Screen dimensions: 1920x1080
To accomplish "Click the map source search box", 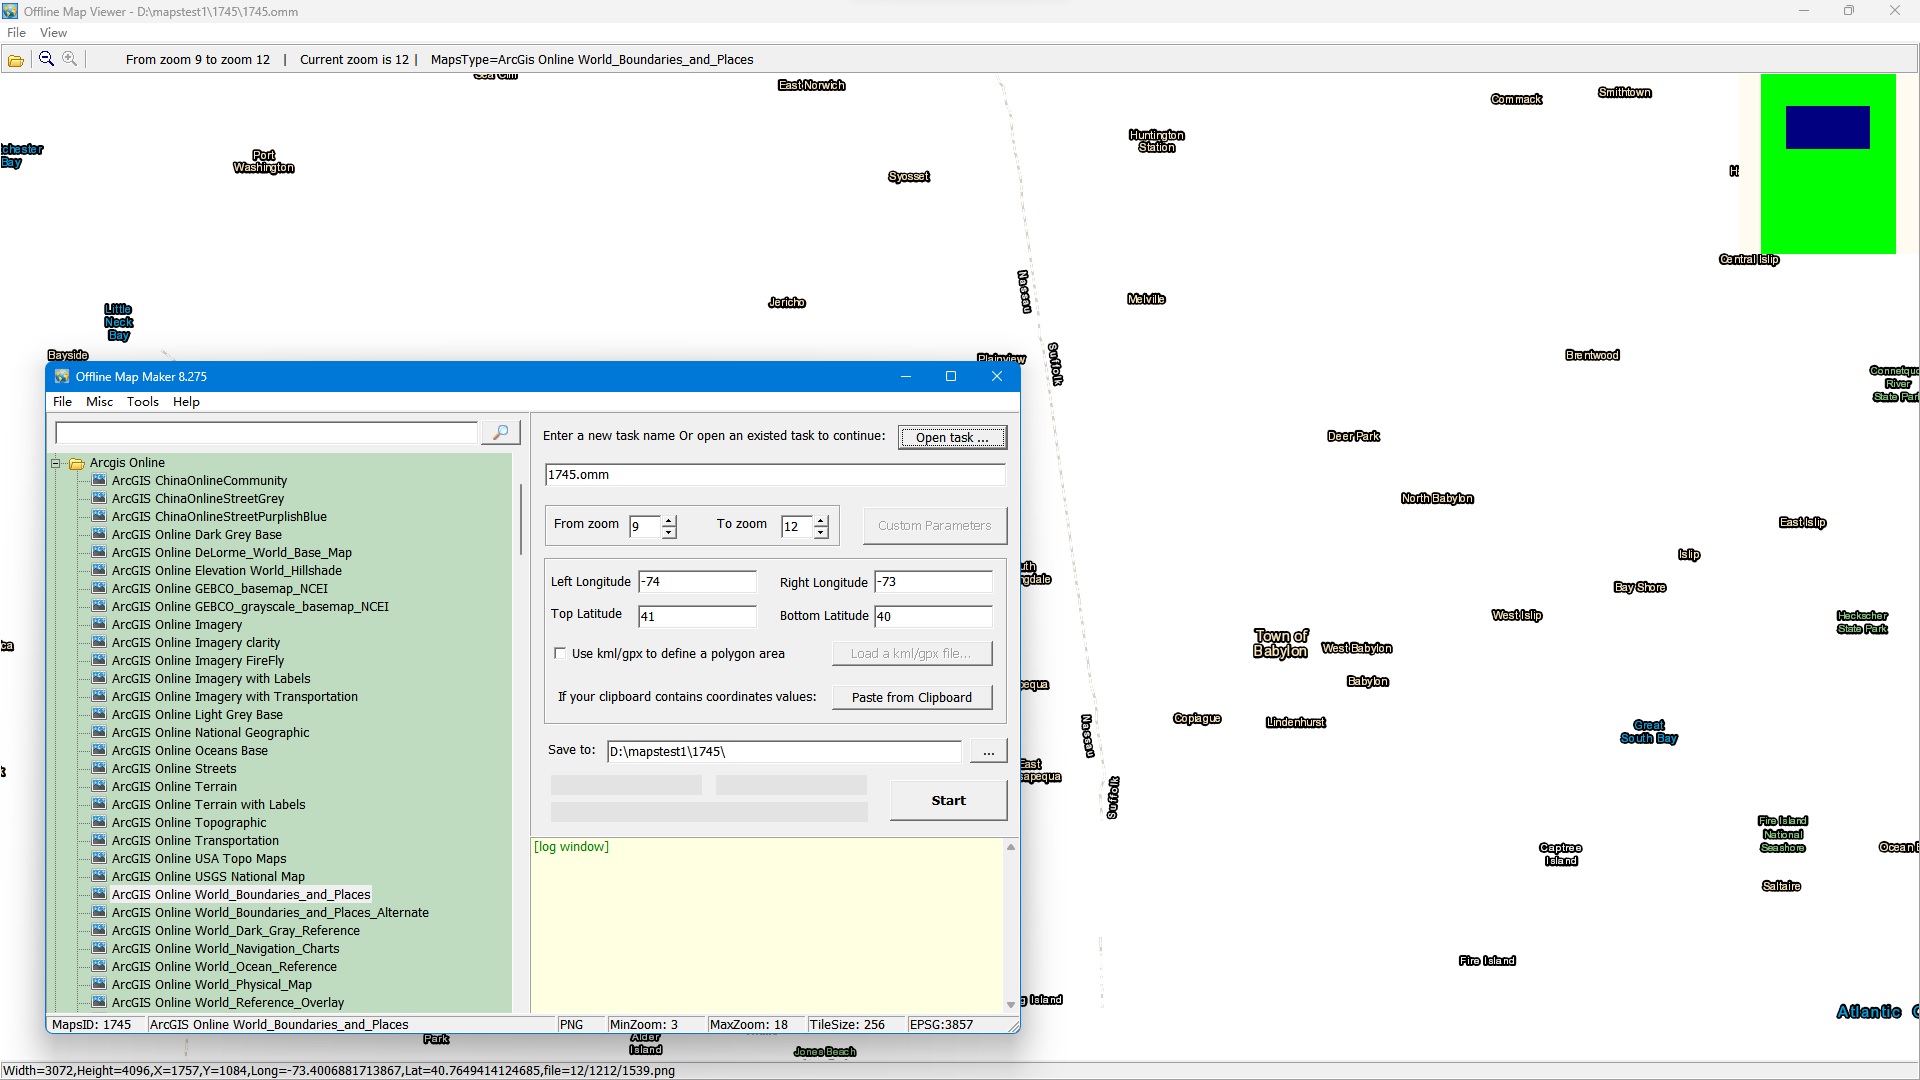I will click(267, 432).
